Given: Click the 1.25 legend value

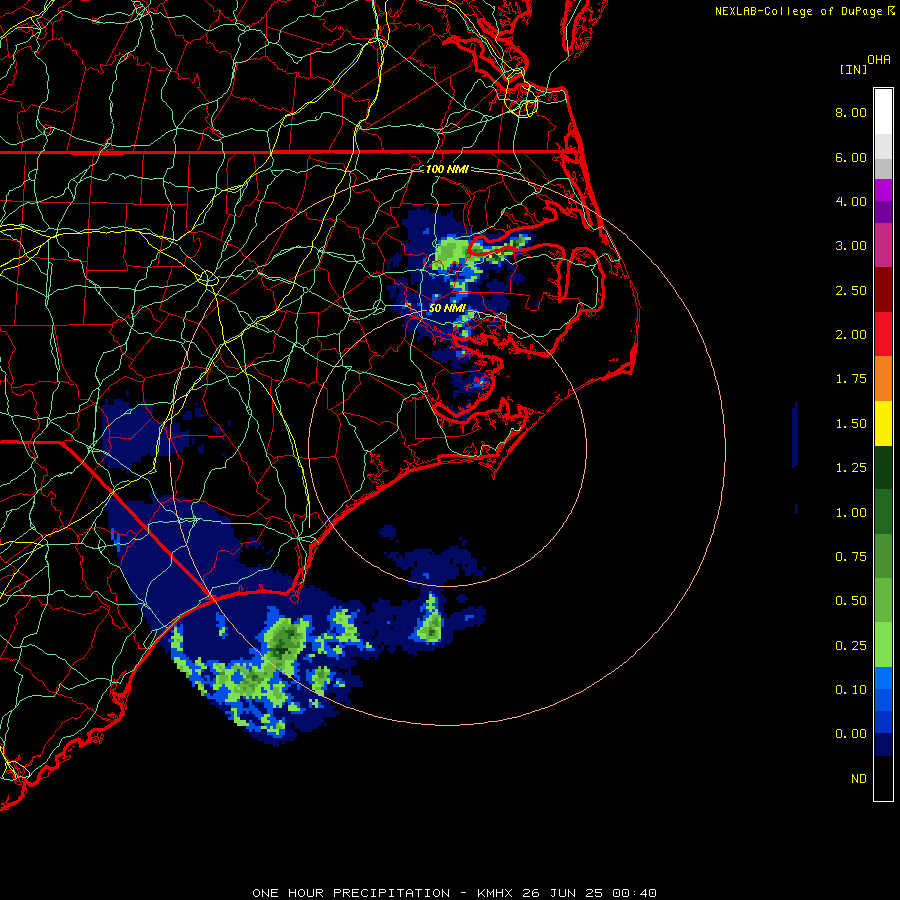Looking at the screenshot, I should pyautogui.click(x=851, y=468).
